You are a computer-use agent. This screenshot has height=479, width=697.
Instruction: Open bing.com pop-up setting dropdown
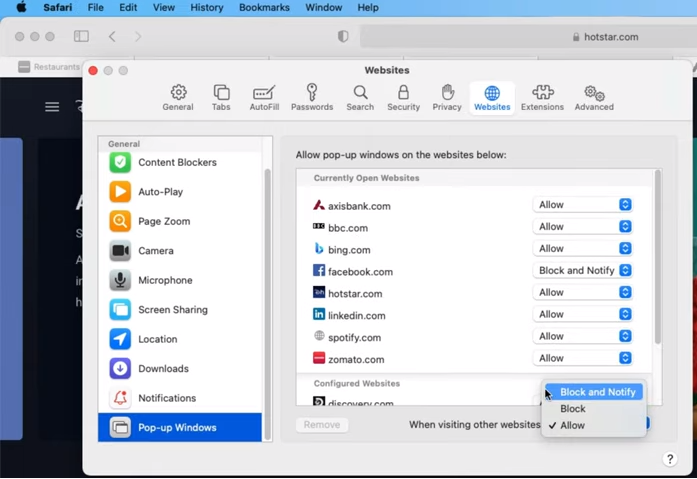coord(582,248)
